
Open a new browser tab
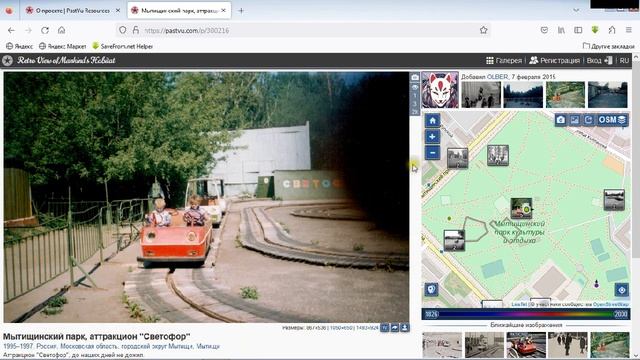point(241,11)
